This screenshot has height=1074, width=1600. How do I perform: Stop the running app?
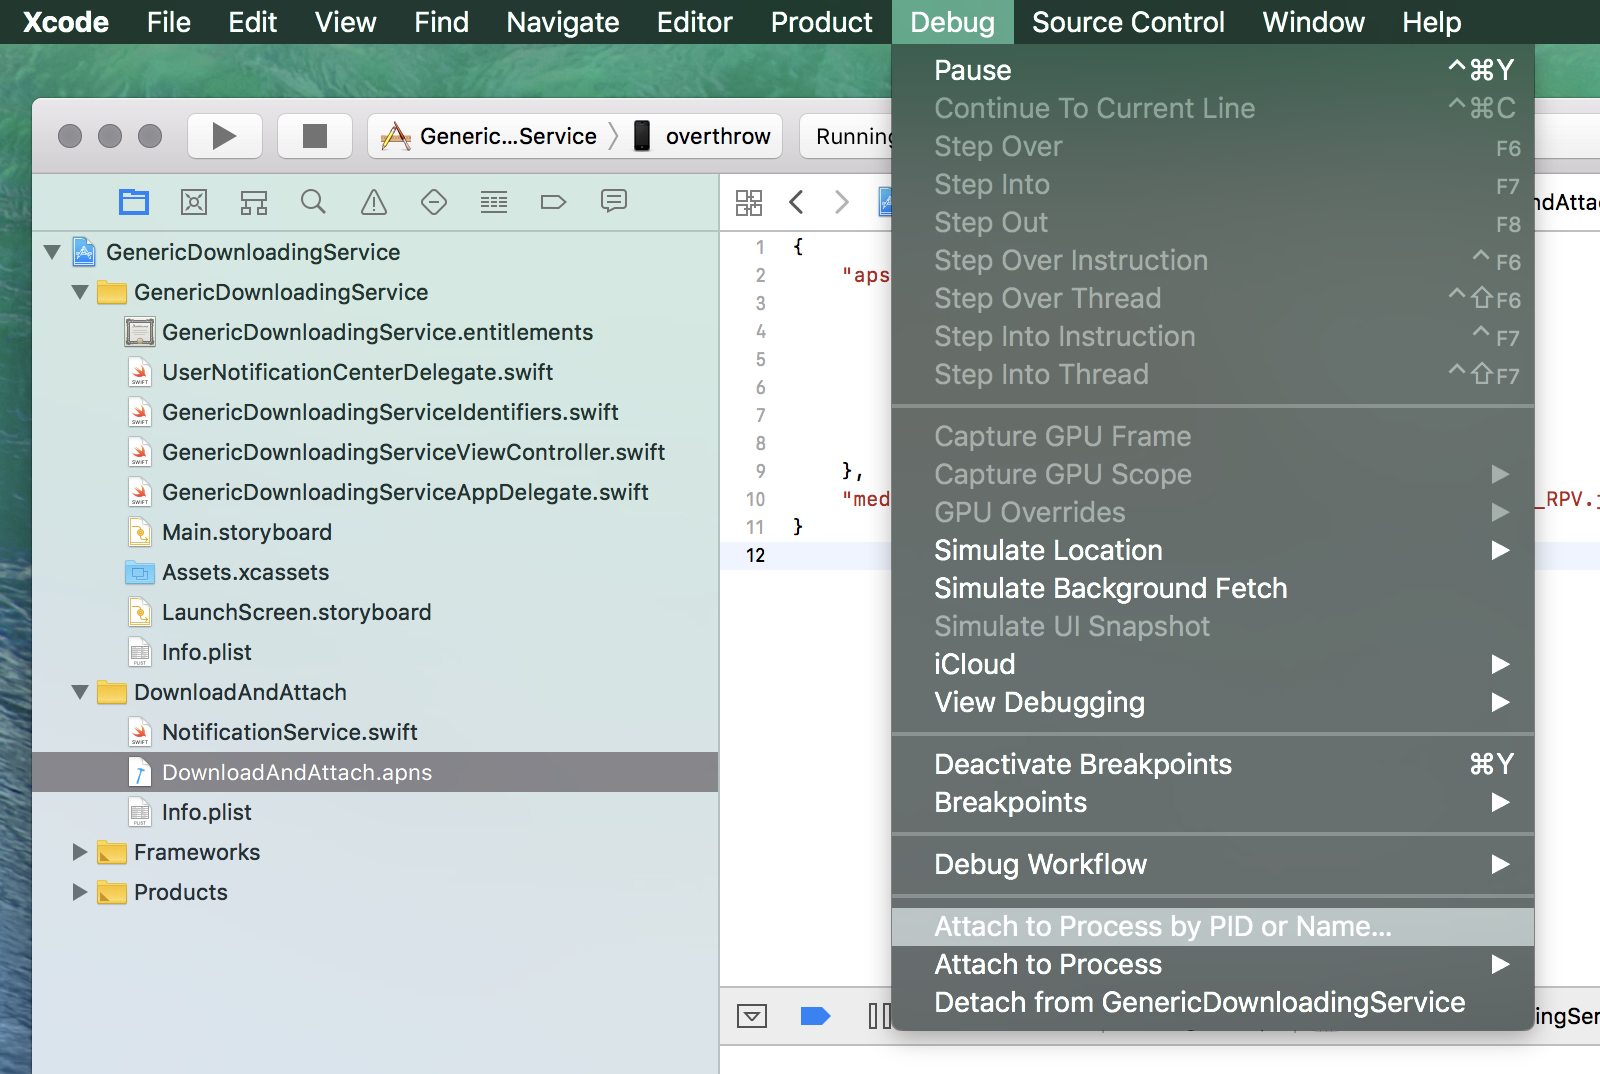pos(315,136)
